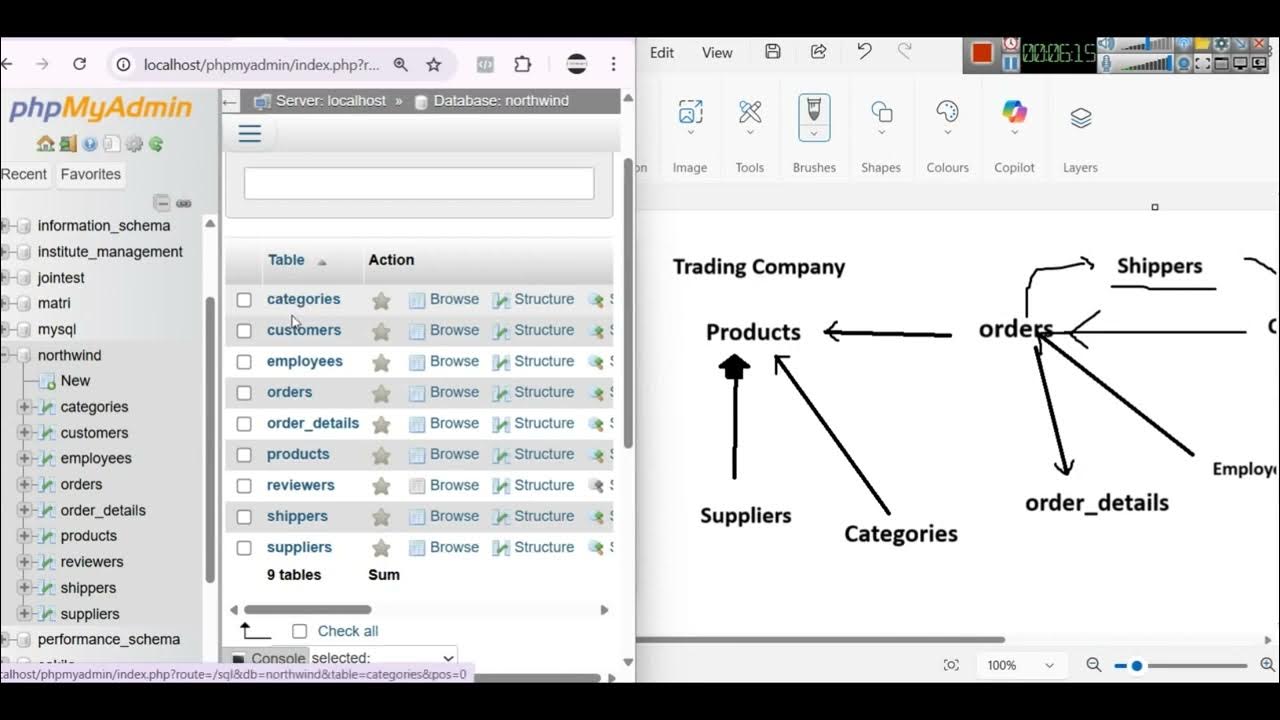Click the red stop recording button
Viewport: 1280px width, 720px height.
982,53
